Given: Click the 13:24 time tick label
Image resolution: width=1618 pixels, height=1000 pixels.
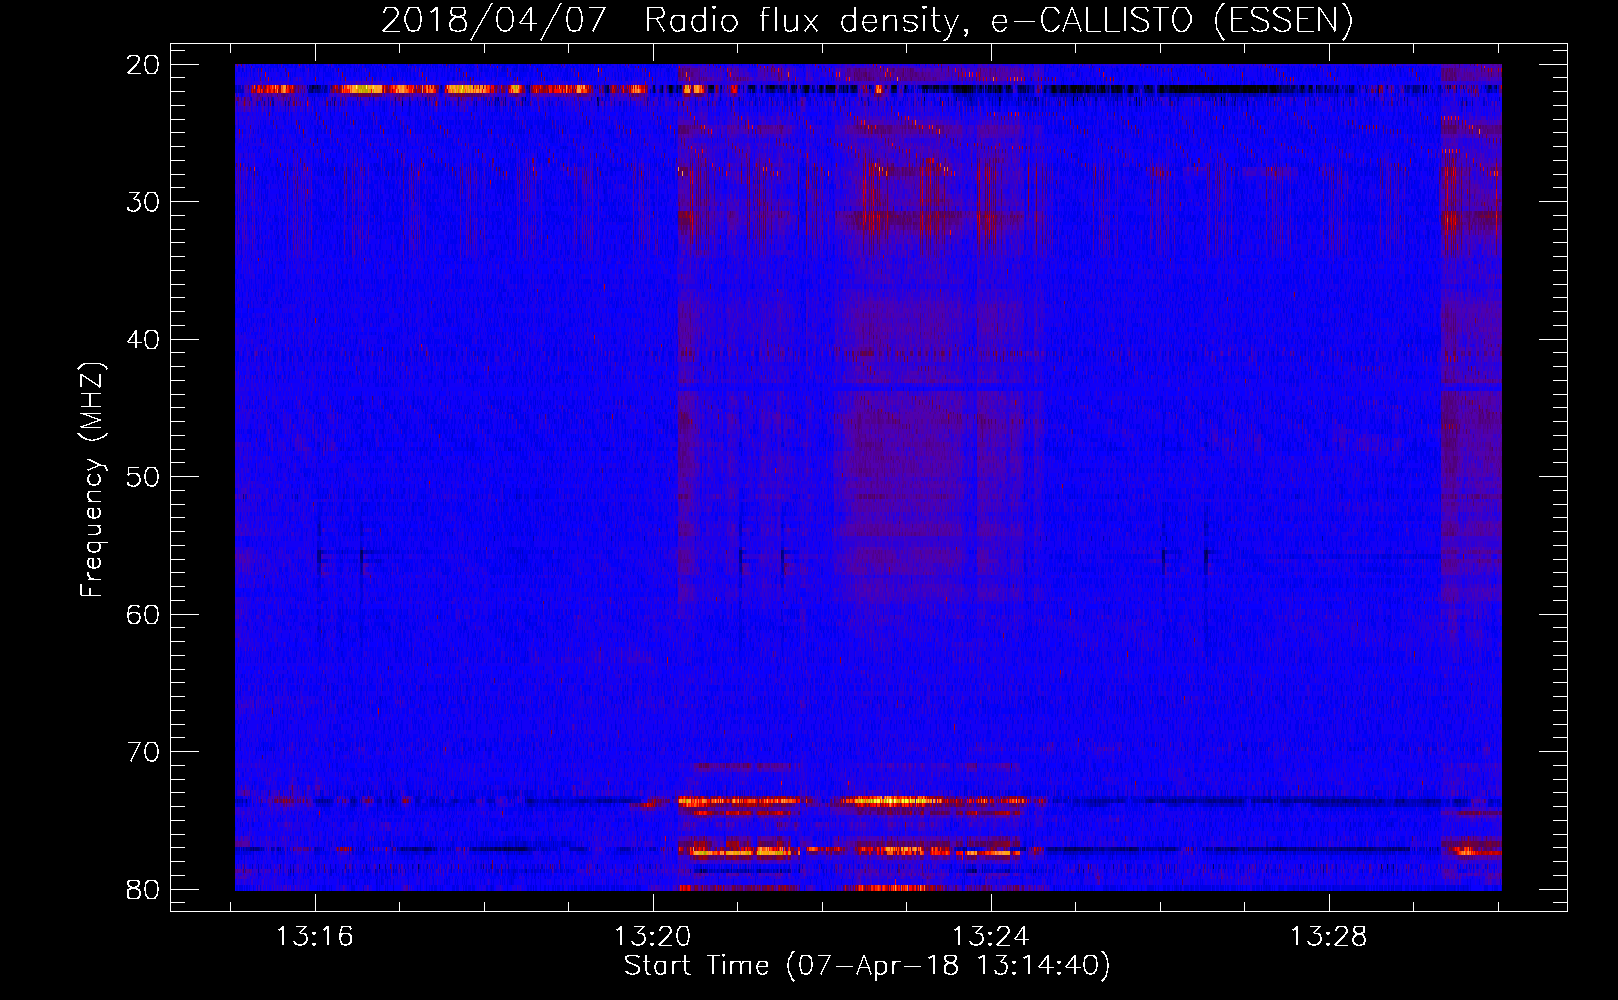Looking at the screenshot, I should 990,937.
